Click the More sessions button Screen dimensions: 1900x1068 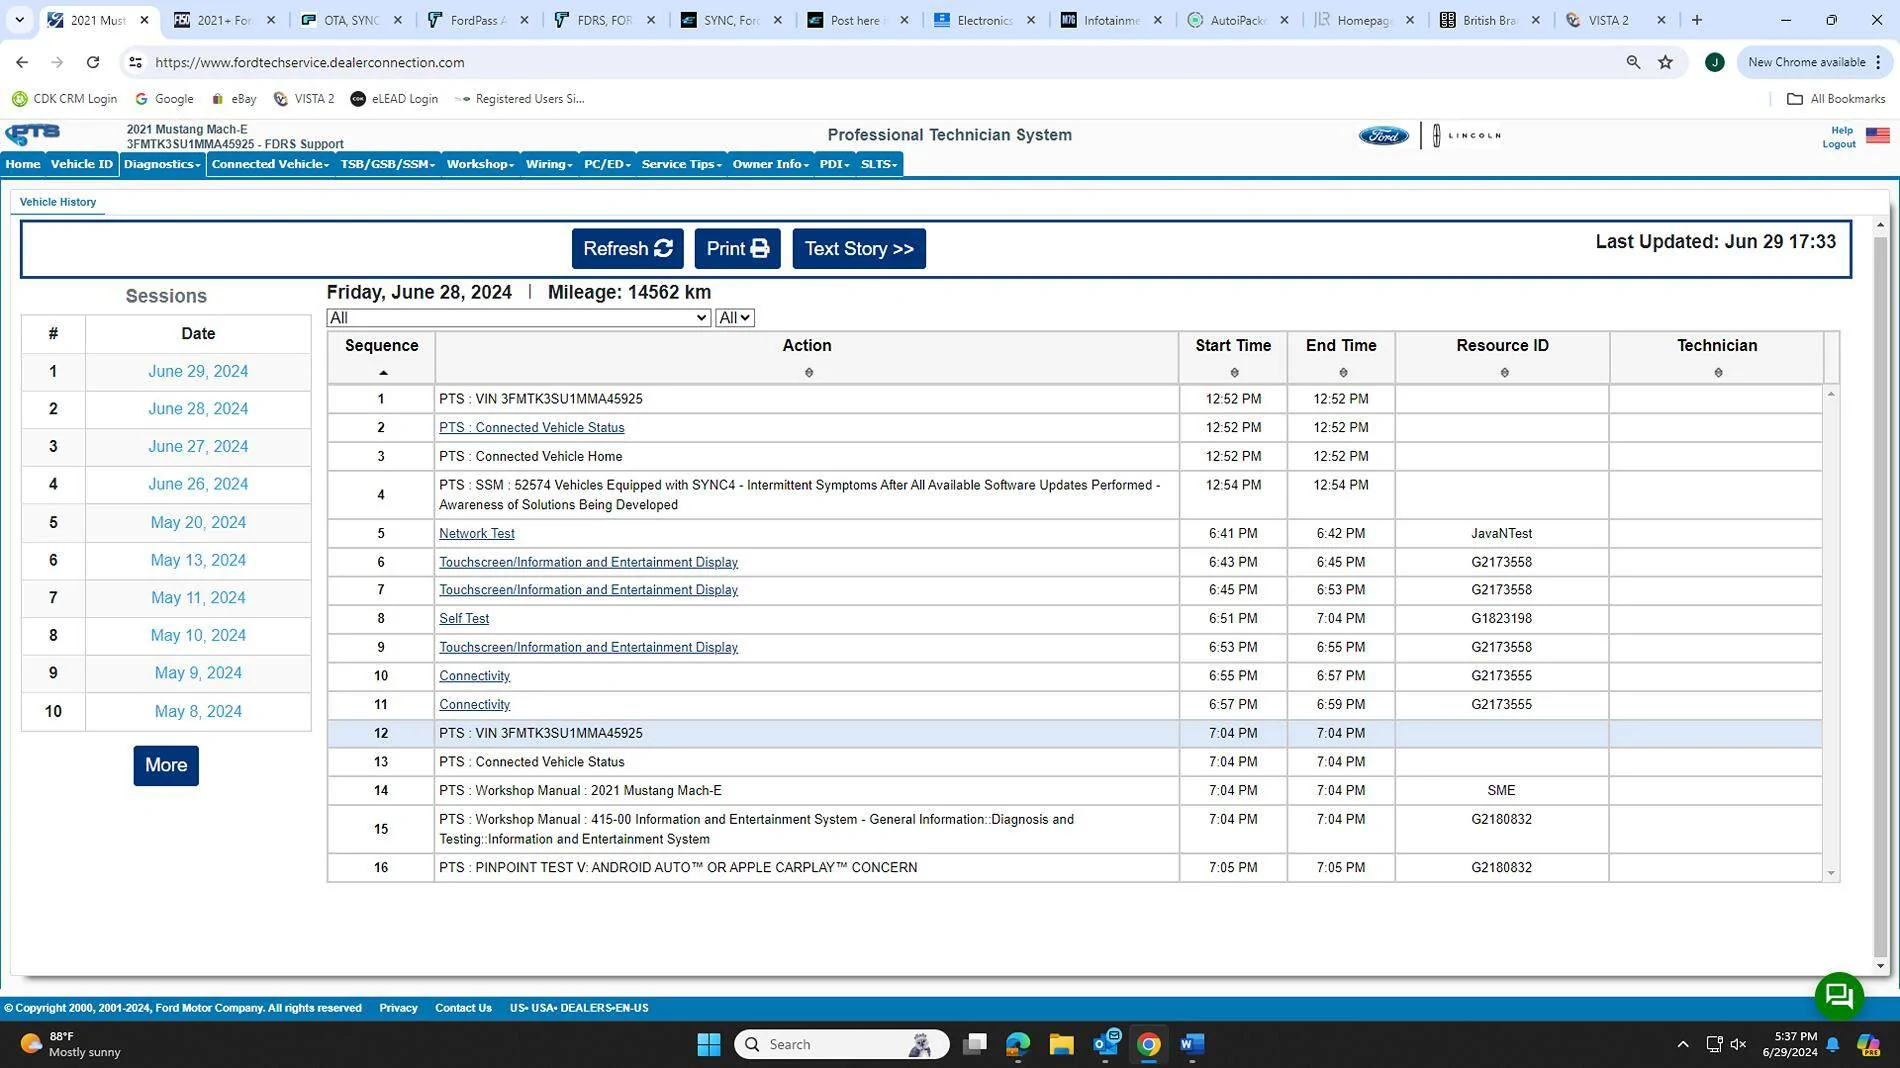166,765
